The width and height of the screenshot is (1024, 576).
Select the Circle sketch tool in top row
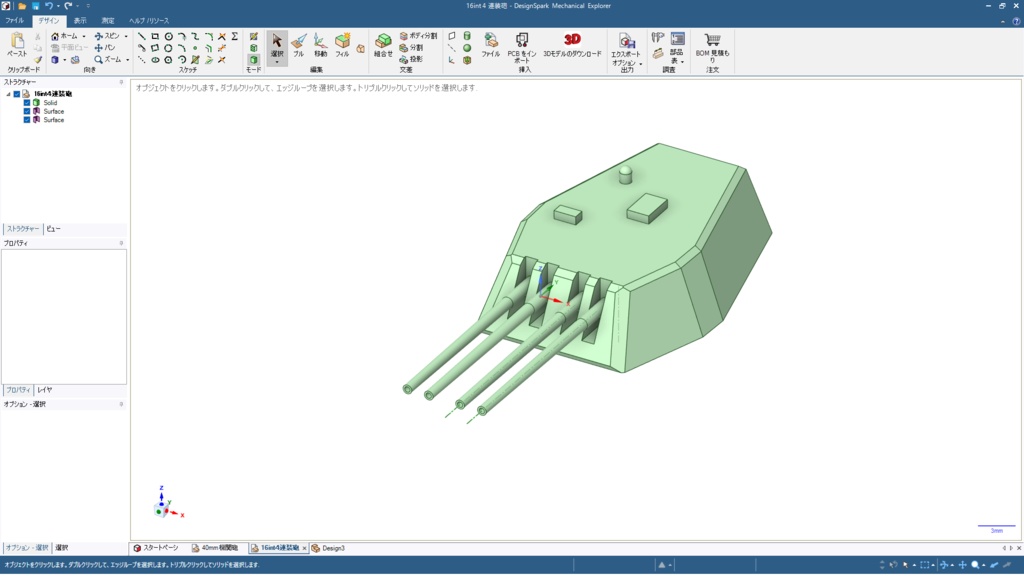[168, 37]
